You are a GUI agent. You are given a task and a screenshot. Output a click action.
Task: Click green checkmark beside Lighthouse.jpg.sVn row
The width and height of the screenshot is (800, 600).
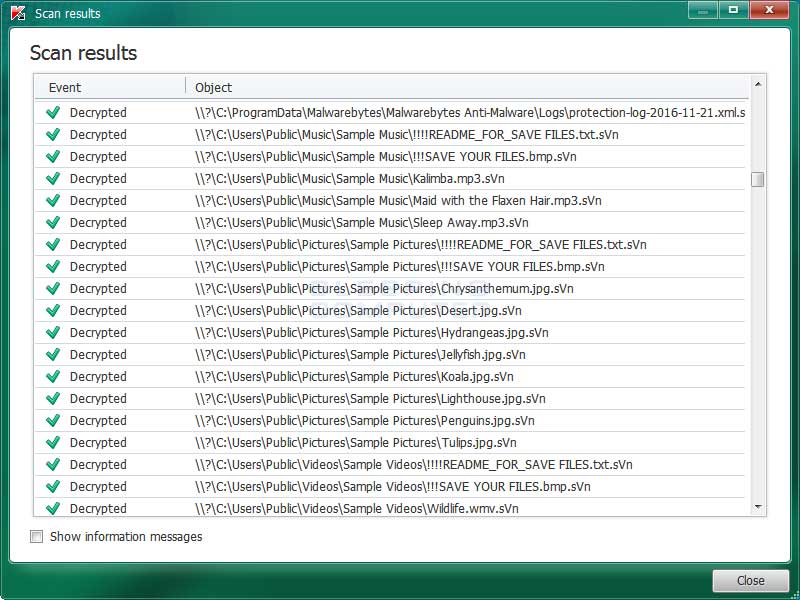[53, 398]
